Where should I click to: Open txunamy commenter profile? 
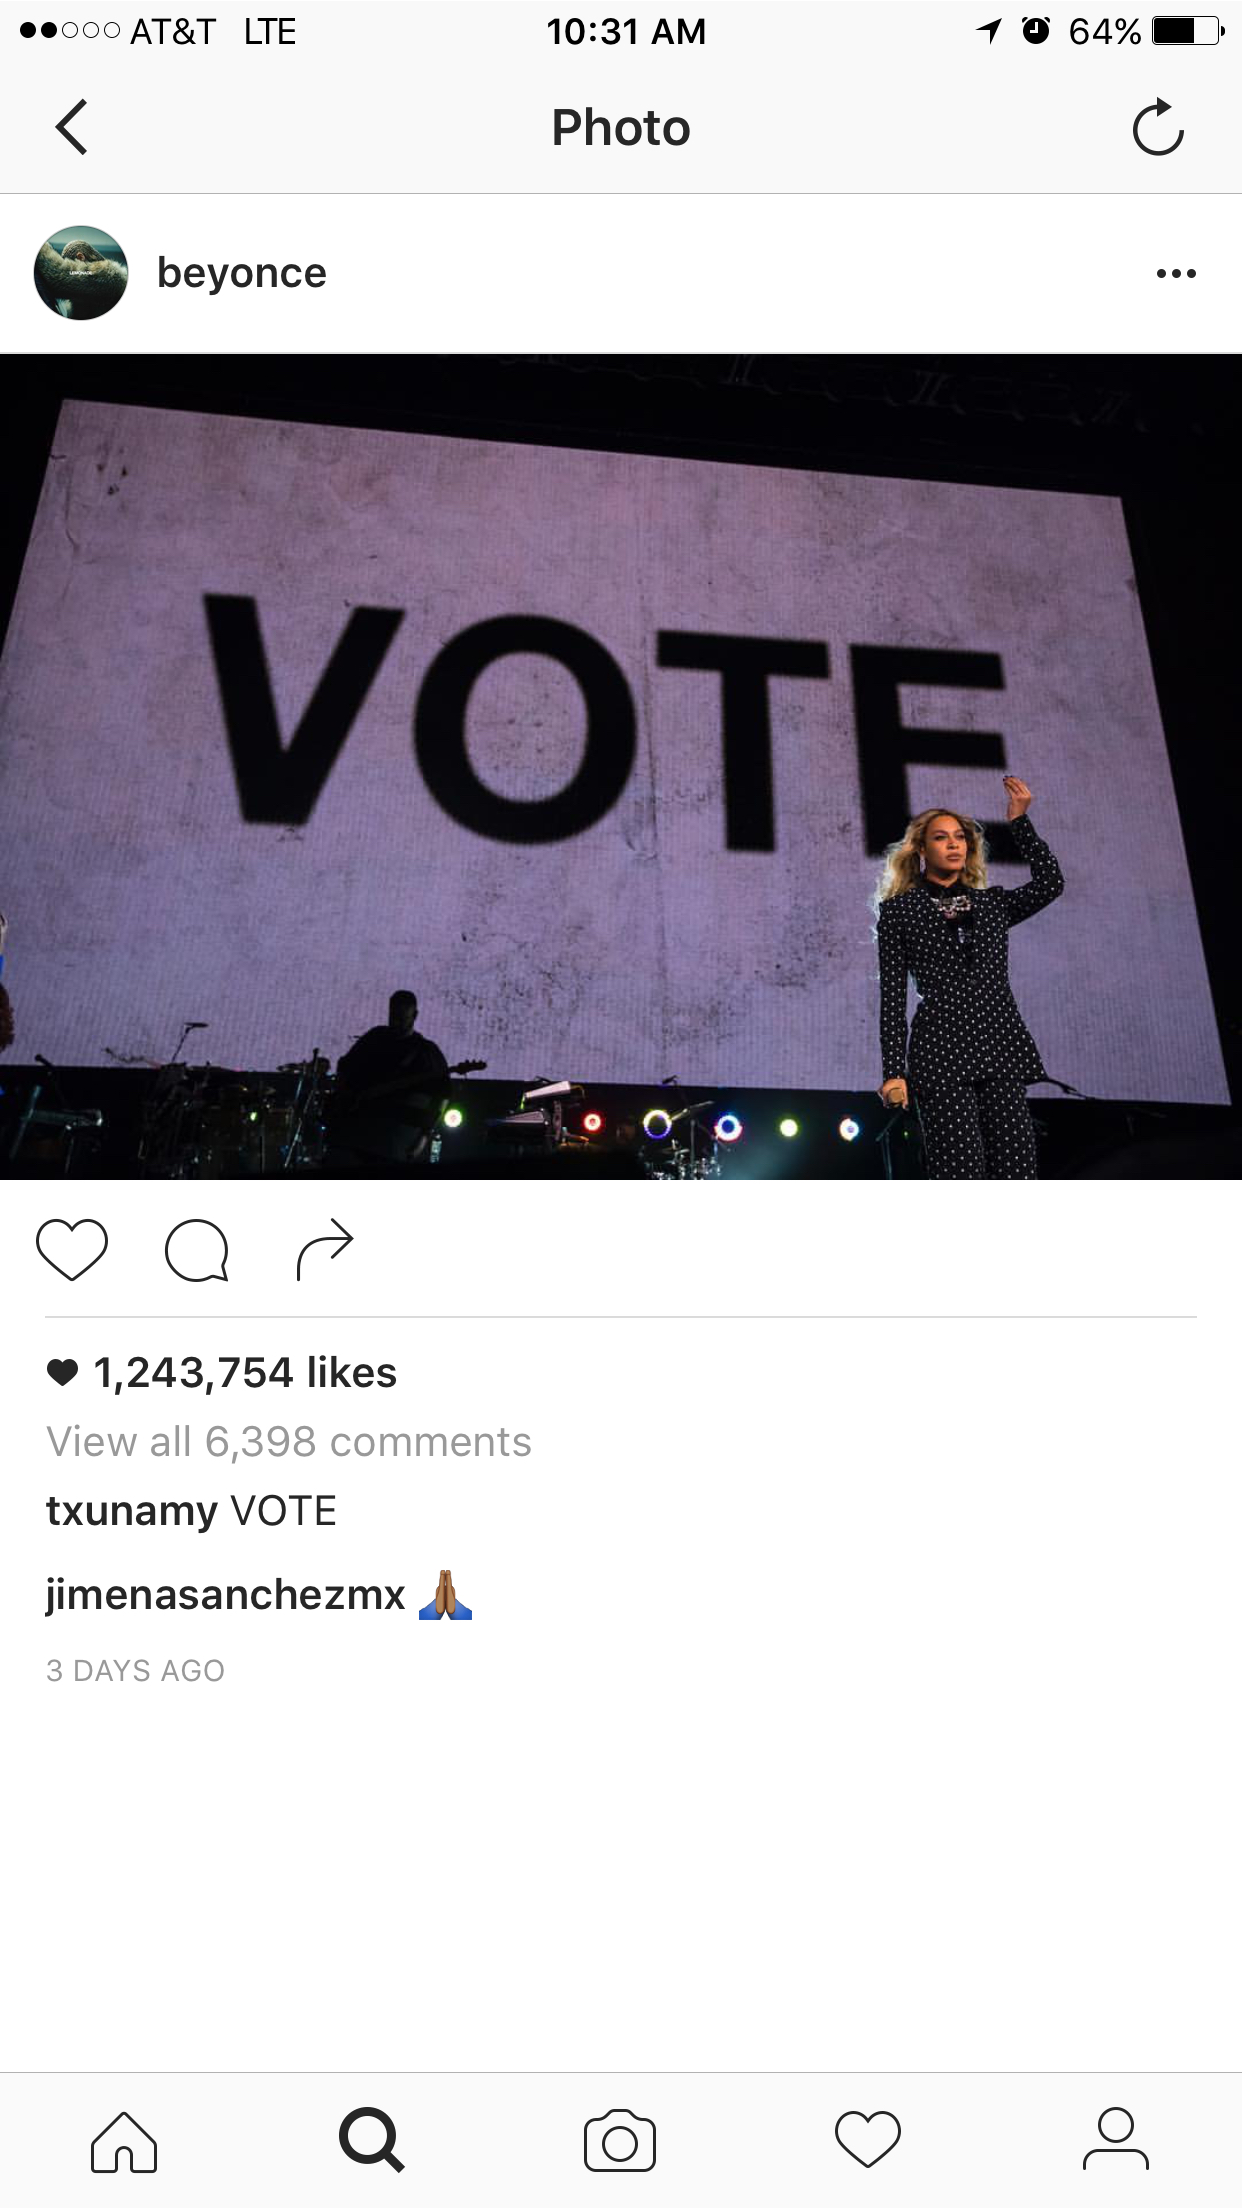pyautogui.click(x=132, y=1511)
